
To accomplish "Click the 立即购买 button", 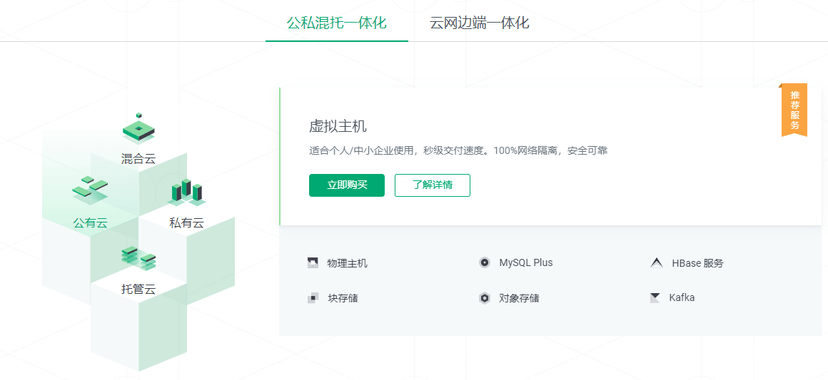I will coord(346,185).
